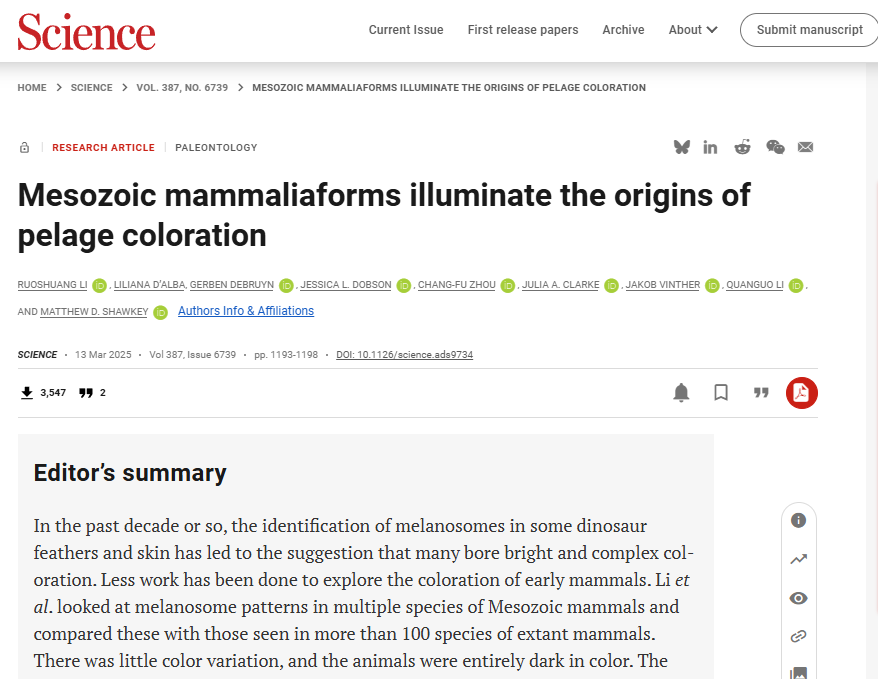The image size is (878, 679).
Task: Click the eye icon in sidebar
Action: pyautogui.click(x=798, y=598)
